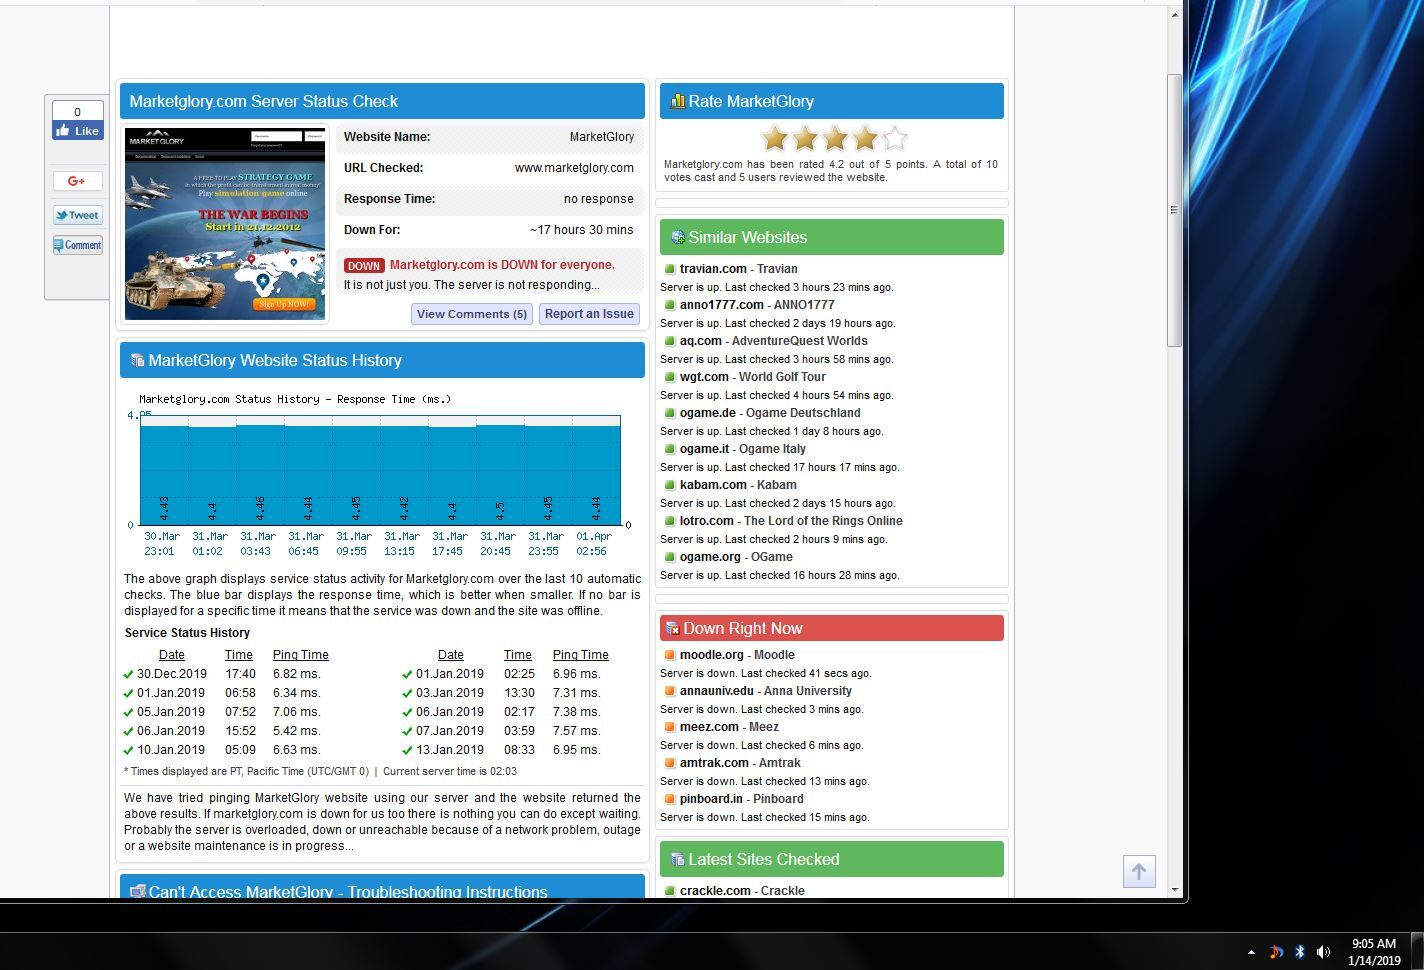Image resolution: width=1424 pixels, height=970 pixels.
Task: Click green status icon beside kabam.com
Action: point(670,485)
